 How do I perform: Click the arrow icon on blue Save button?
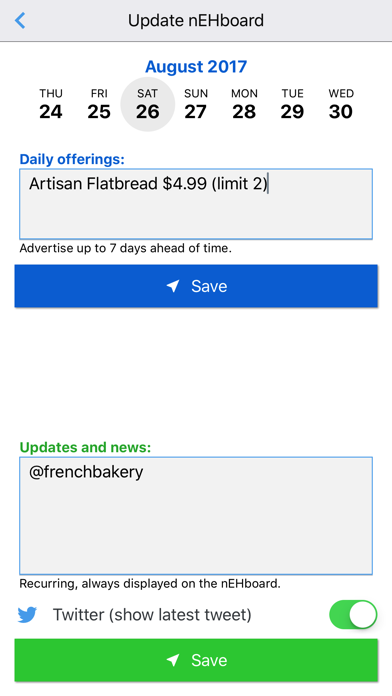coord(173,286)
